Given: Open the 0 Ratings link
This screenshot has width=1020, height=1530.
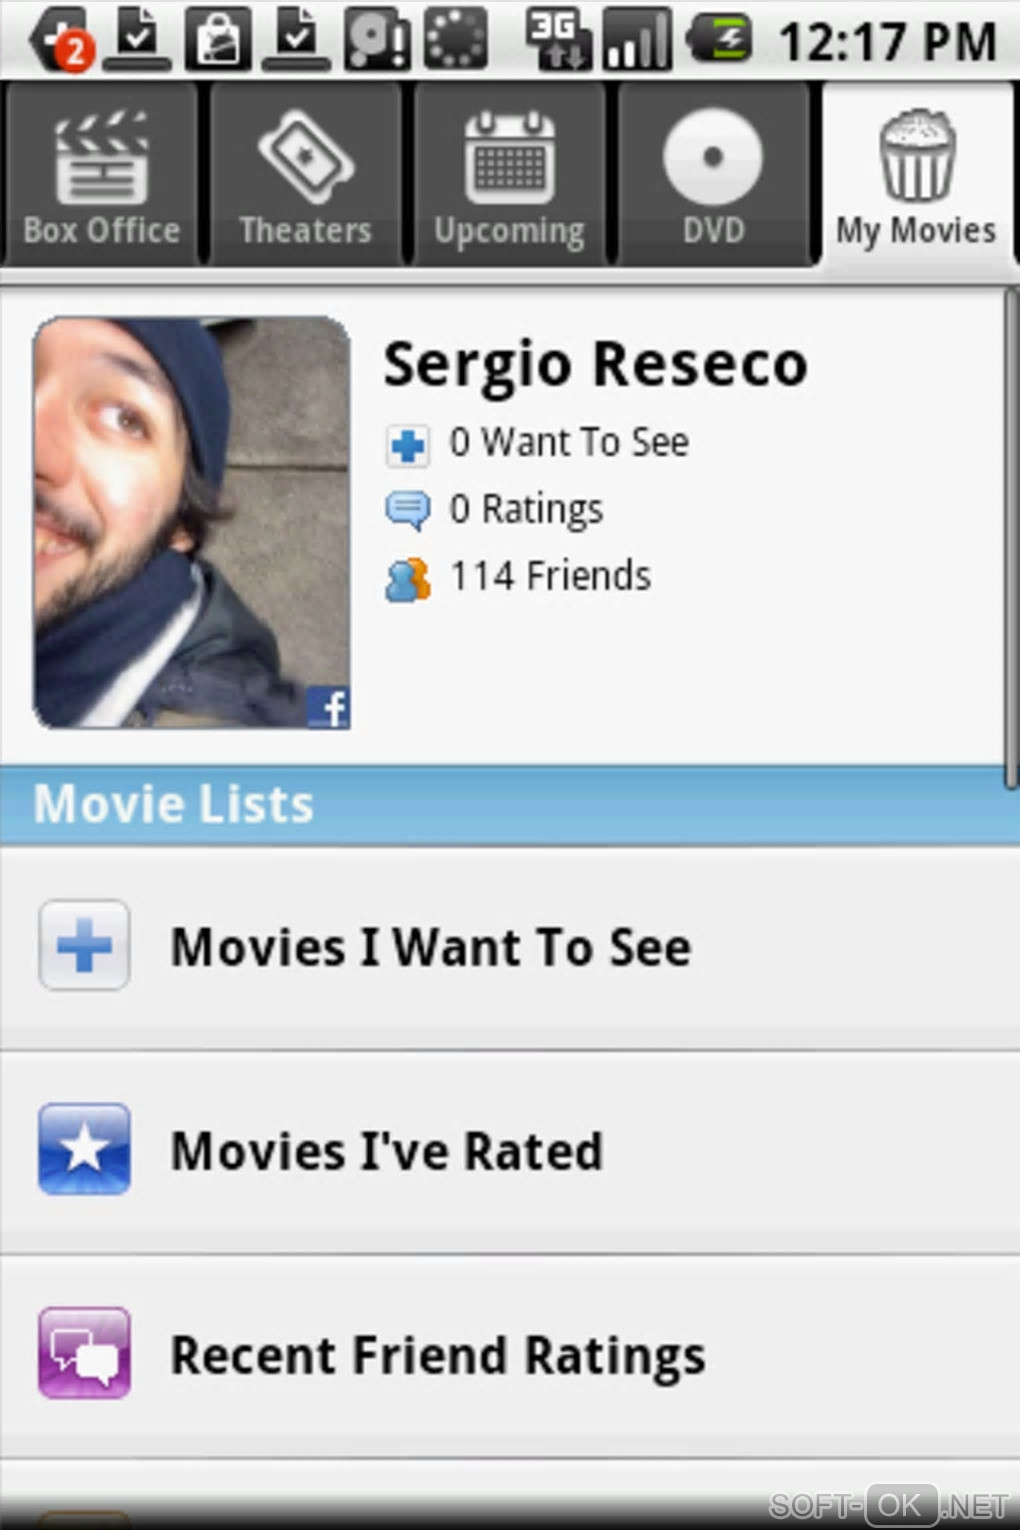Looking at the screenshot, I should [x=526, y=510].
